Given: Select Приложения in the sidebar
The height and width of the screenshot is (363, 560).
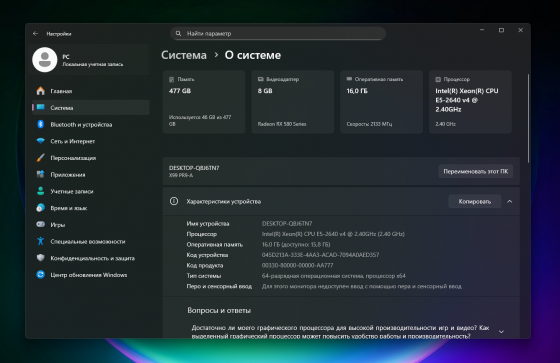Looking at the screenshot, I should [x=90, y=174].
